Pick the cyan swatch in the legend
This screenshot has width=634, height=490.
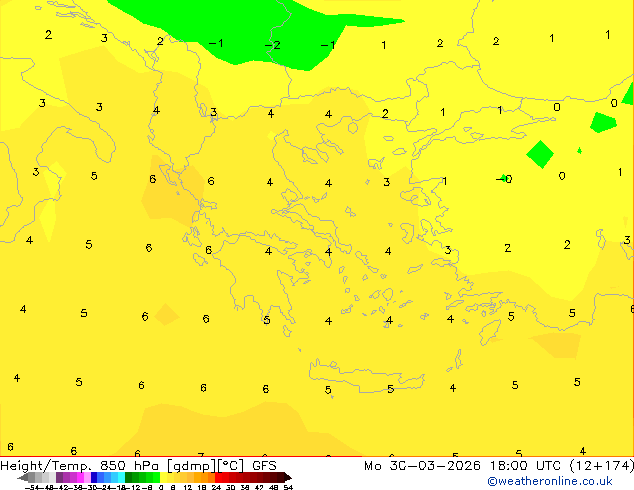[x=121, y=477]
